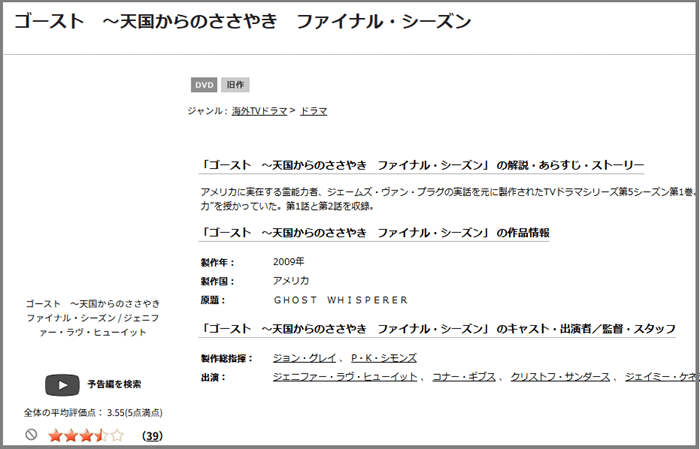Screen dimensions: 700x449
Task: Click the page title ゴースト ファイナル・シーズン
Action: tap(242, 21)
